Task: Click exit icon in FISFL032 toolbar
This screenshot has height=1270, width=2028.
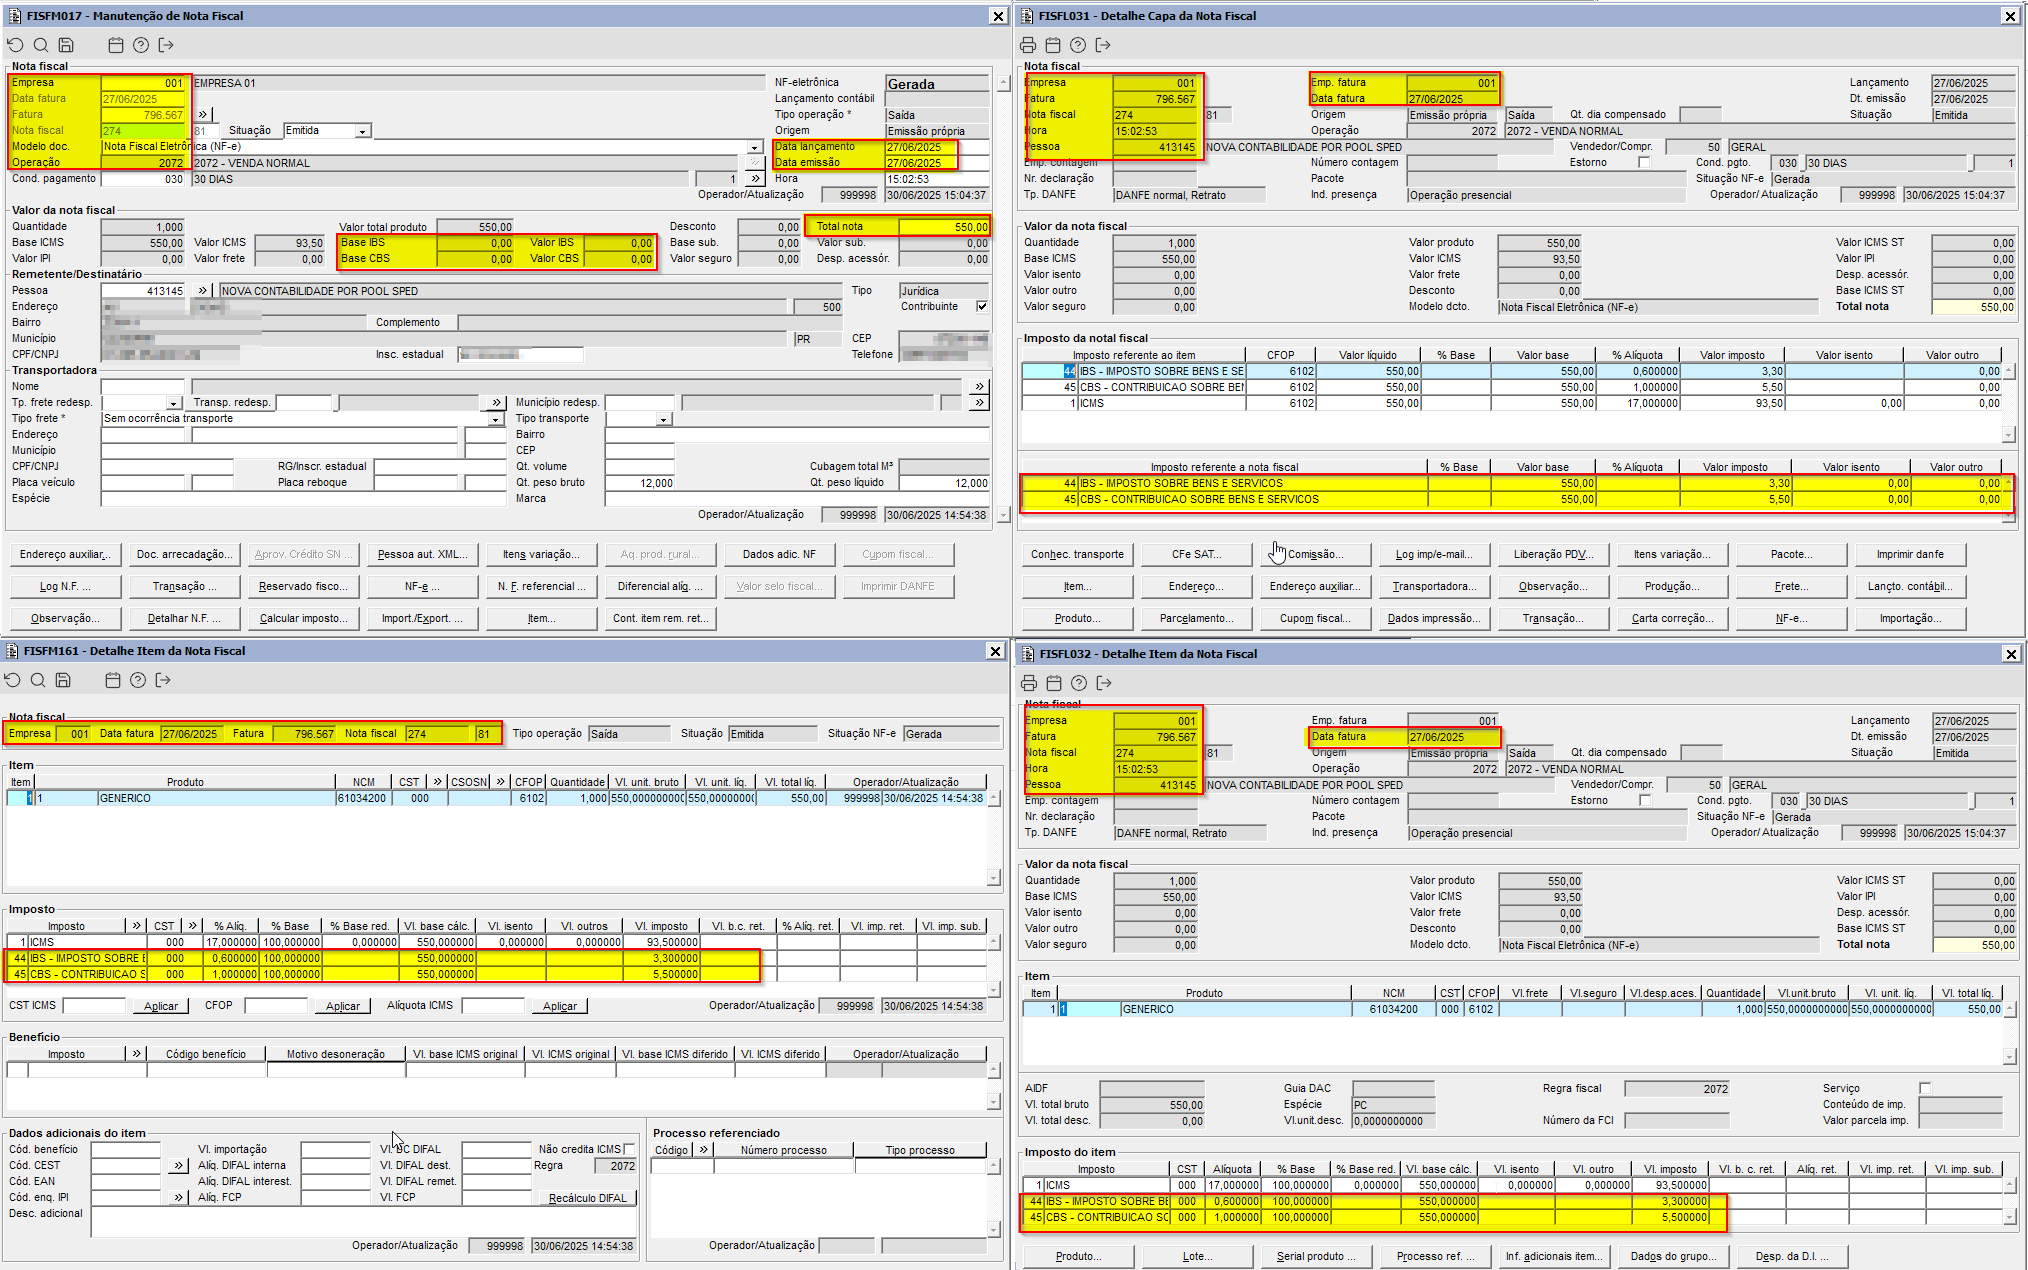Action: 1104,683
